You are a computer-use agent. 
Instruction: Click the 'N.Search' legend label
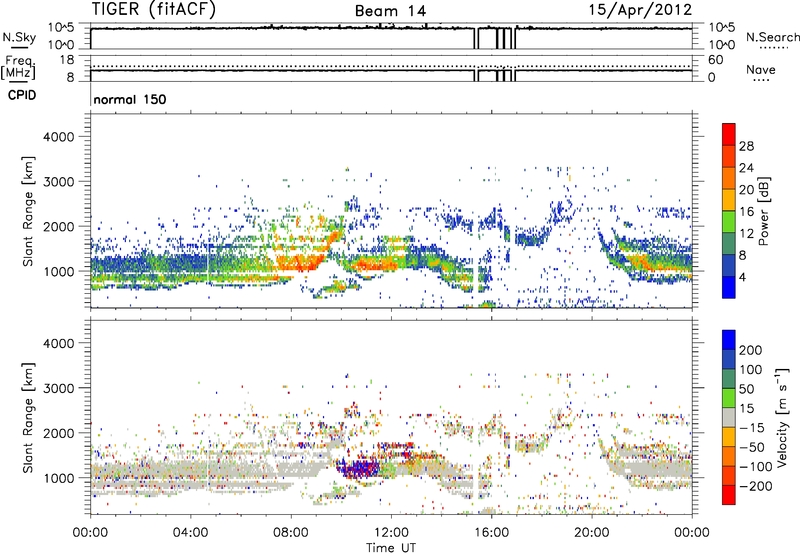(x=773, y=37)
